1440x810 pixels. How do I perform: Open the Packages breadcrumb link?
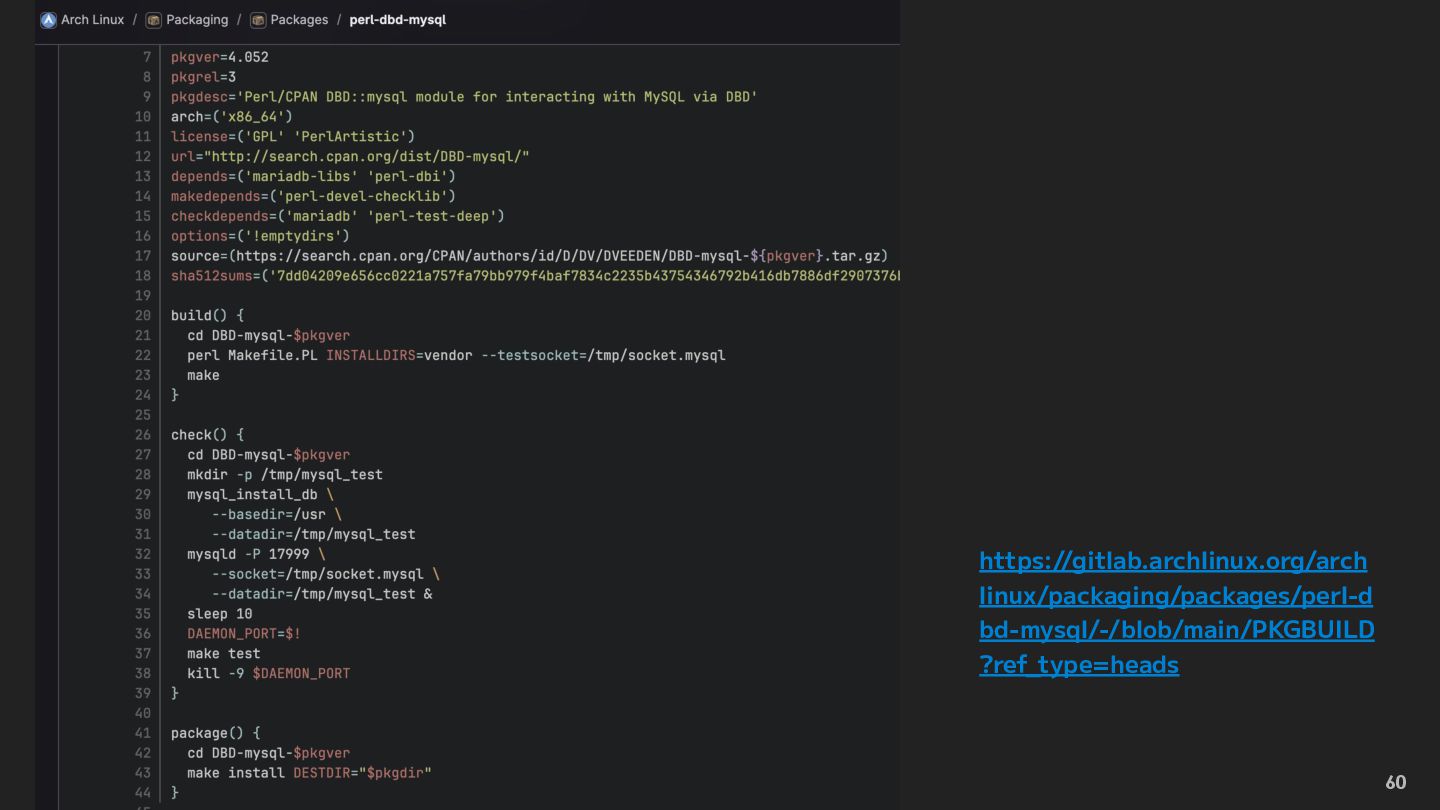tap(299, 20)
